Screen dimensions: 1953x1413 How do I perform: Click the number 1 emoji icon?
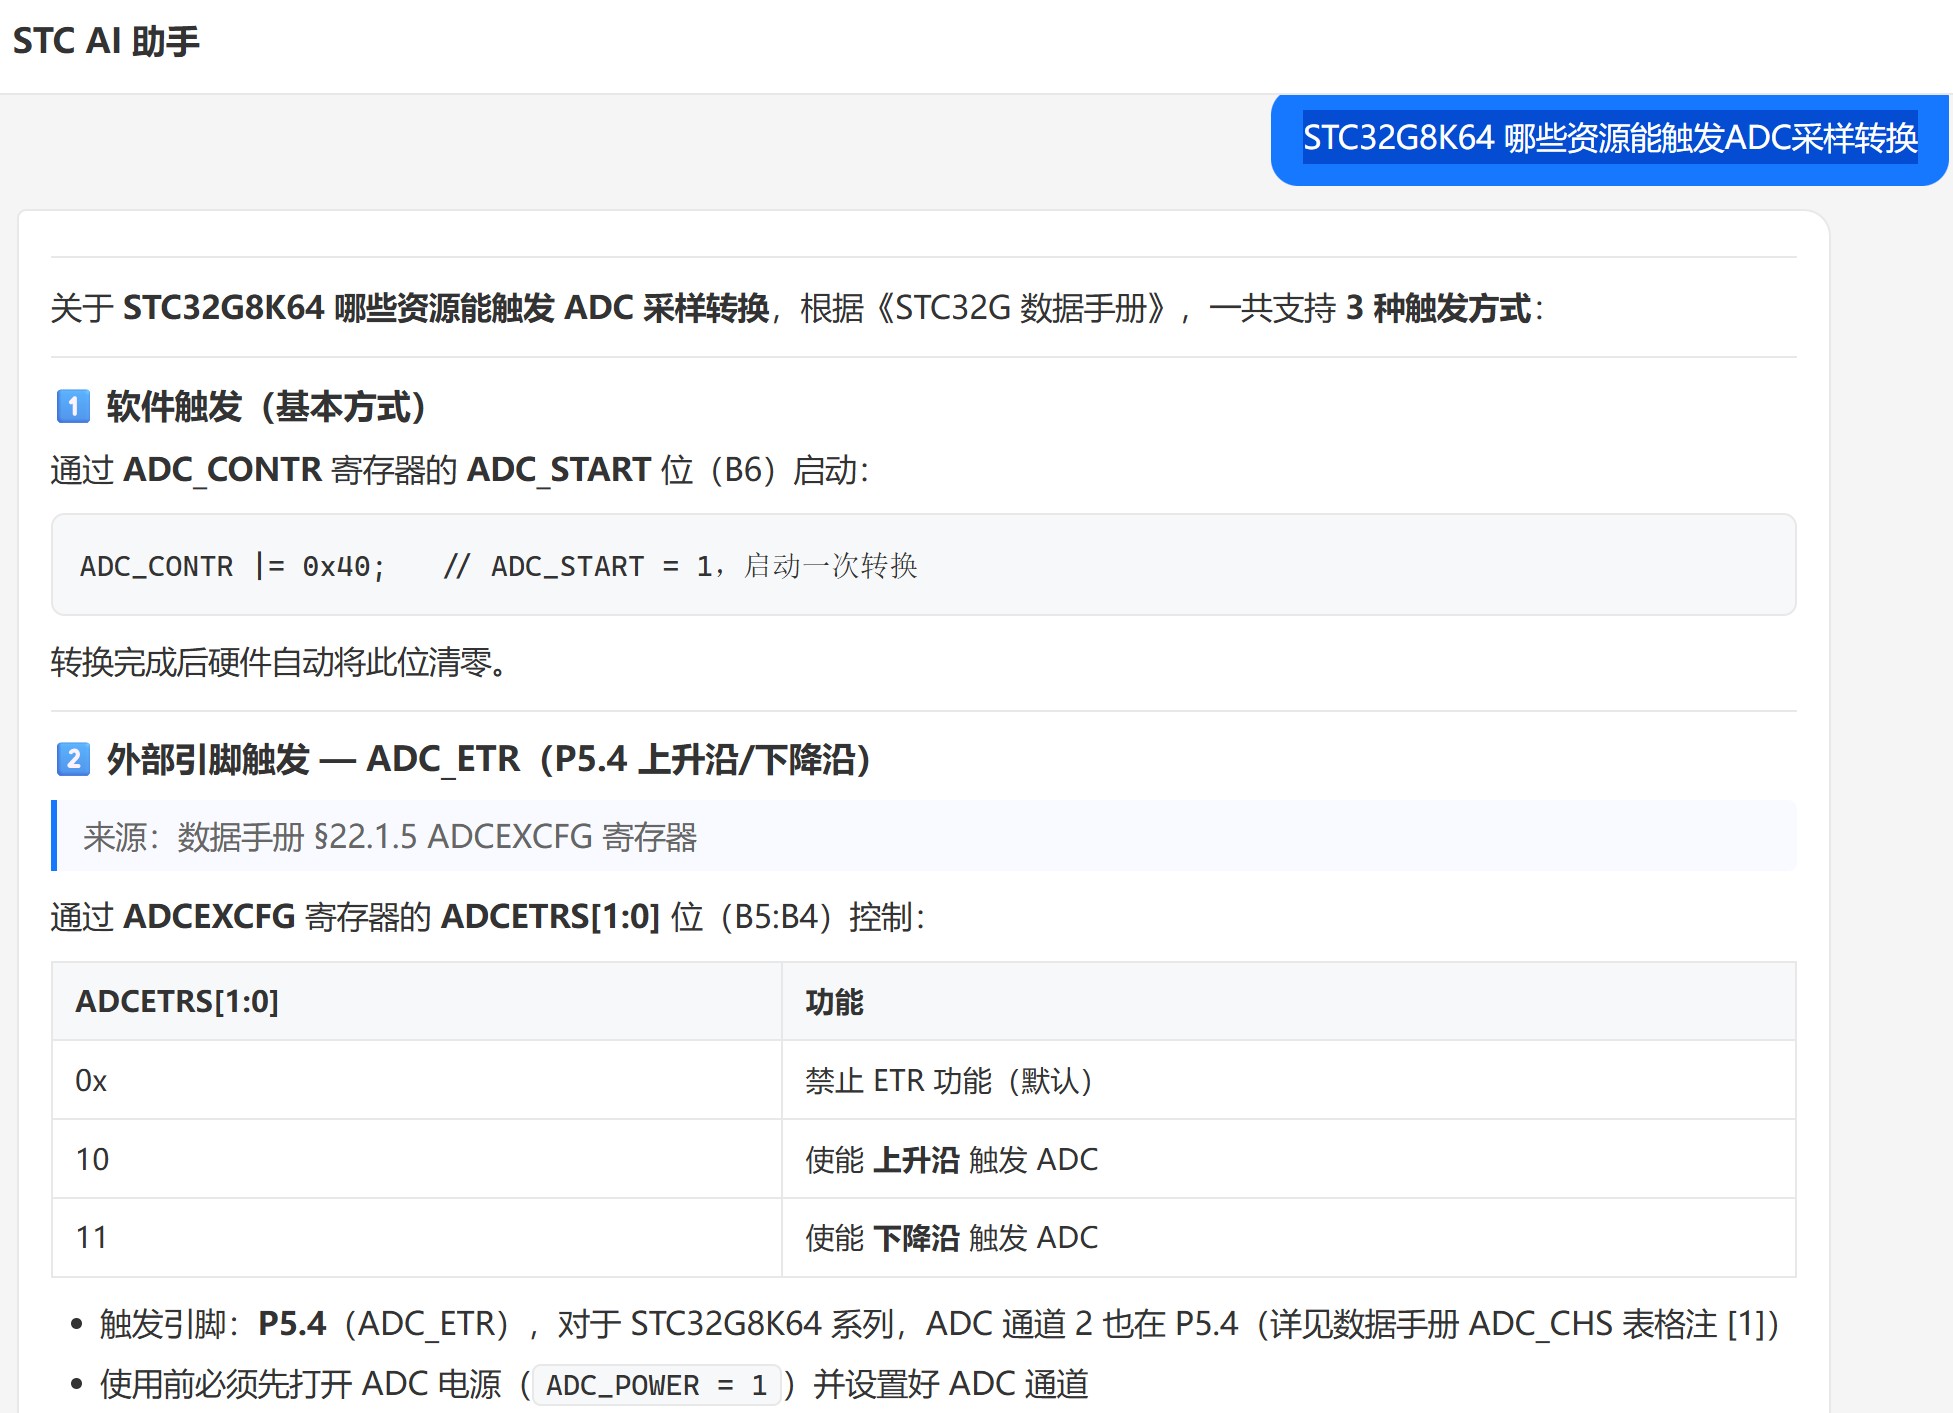(x=73, y=406)
